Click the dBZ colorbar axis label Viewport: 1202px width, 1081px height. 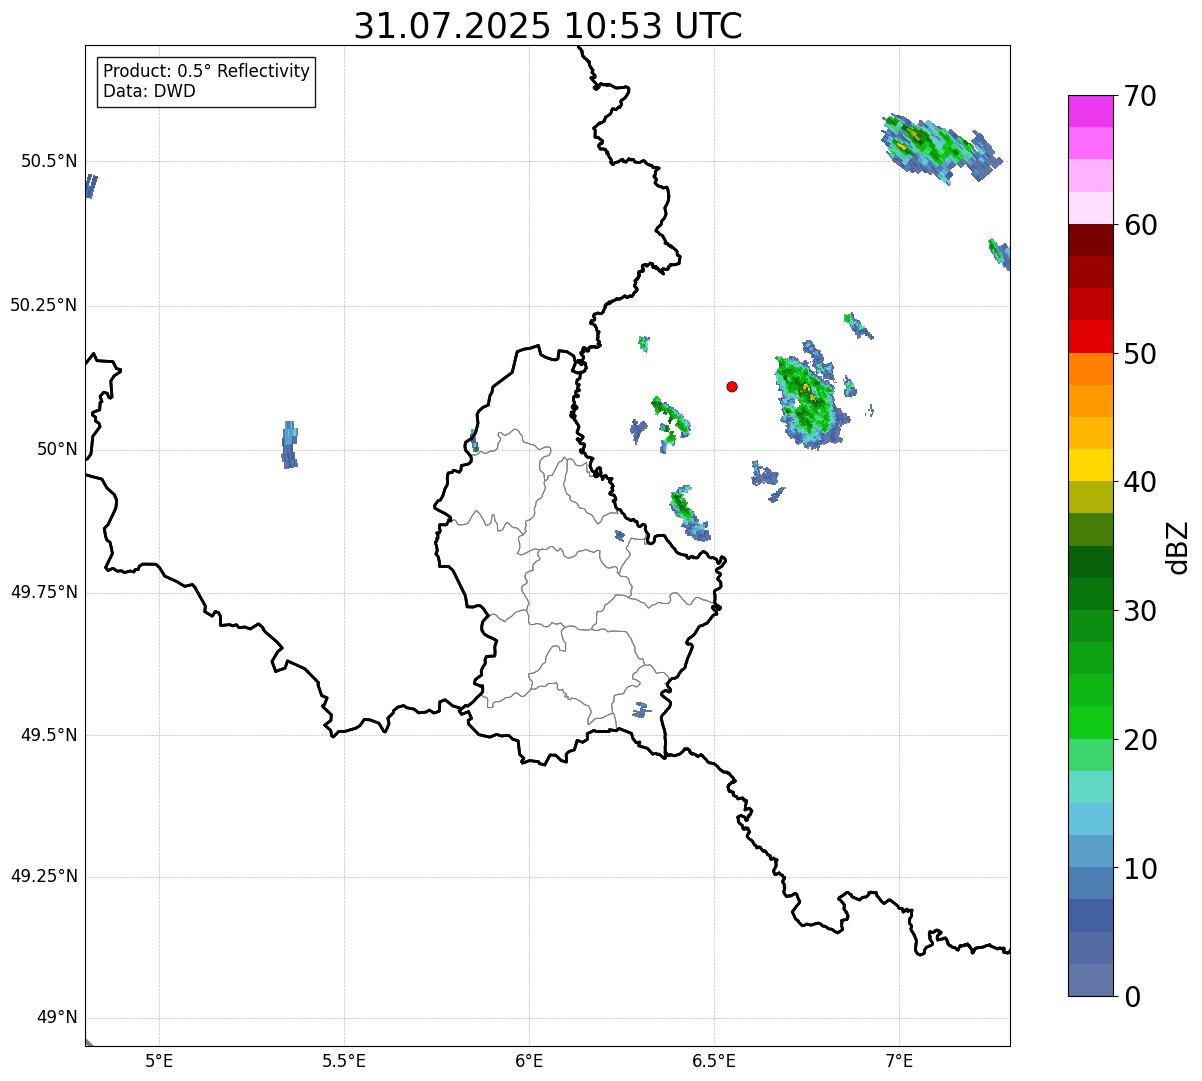pyautogui.click(x=1178, y=546)
